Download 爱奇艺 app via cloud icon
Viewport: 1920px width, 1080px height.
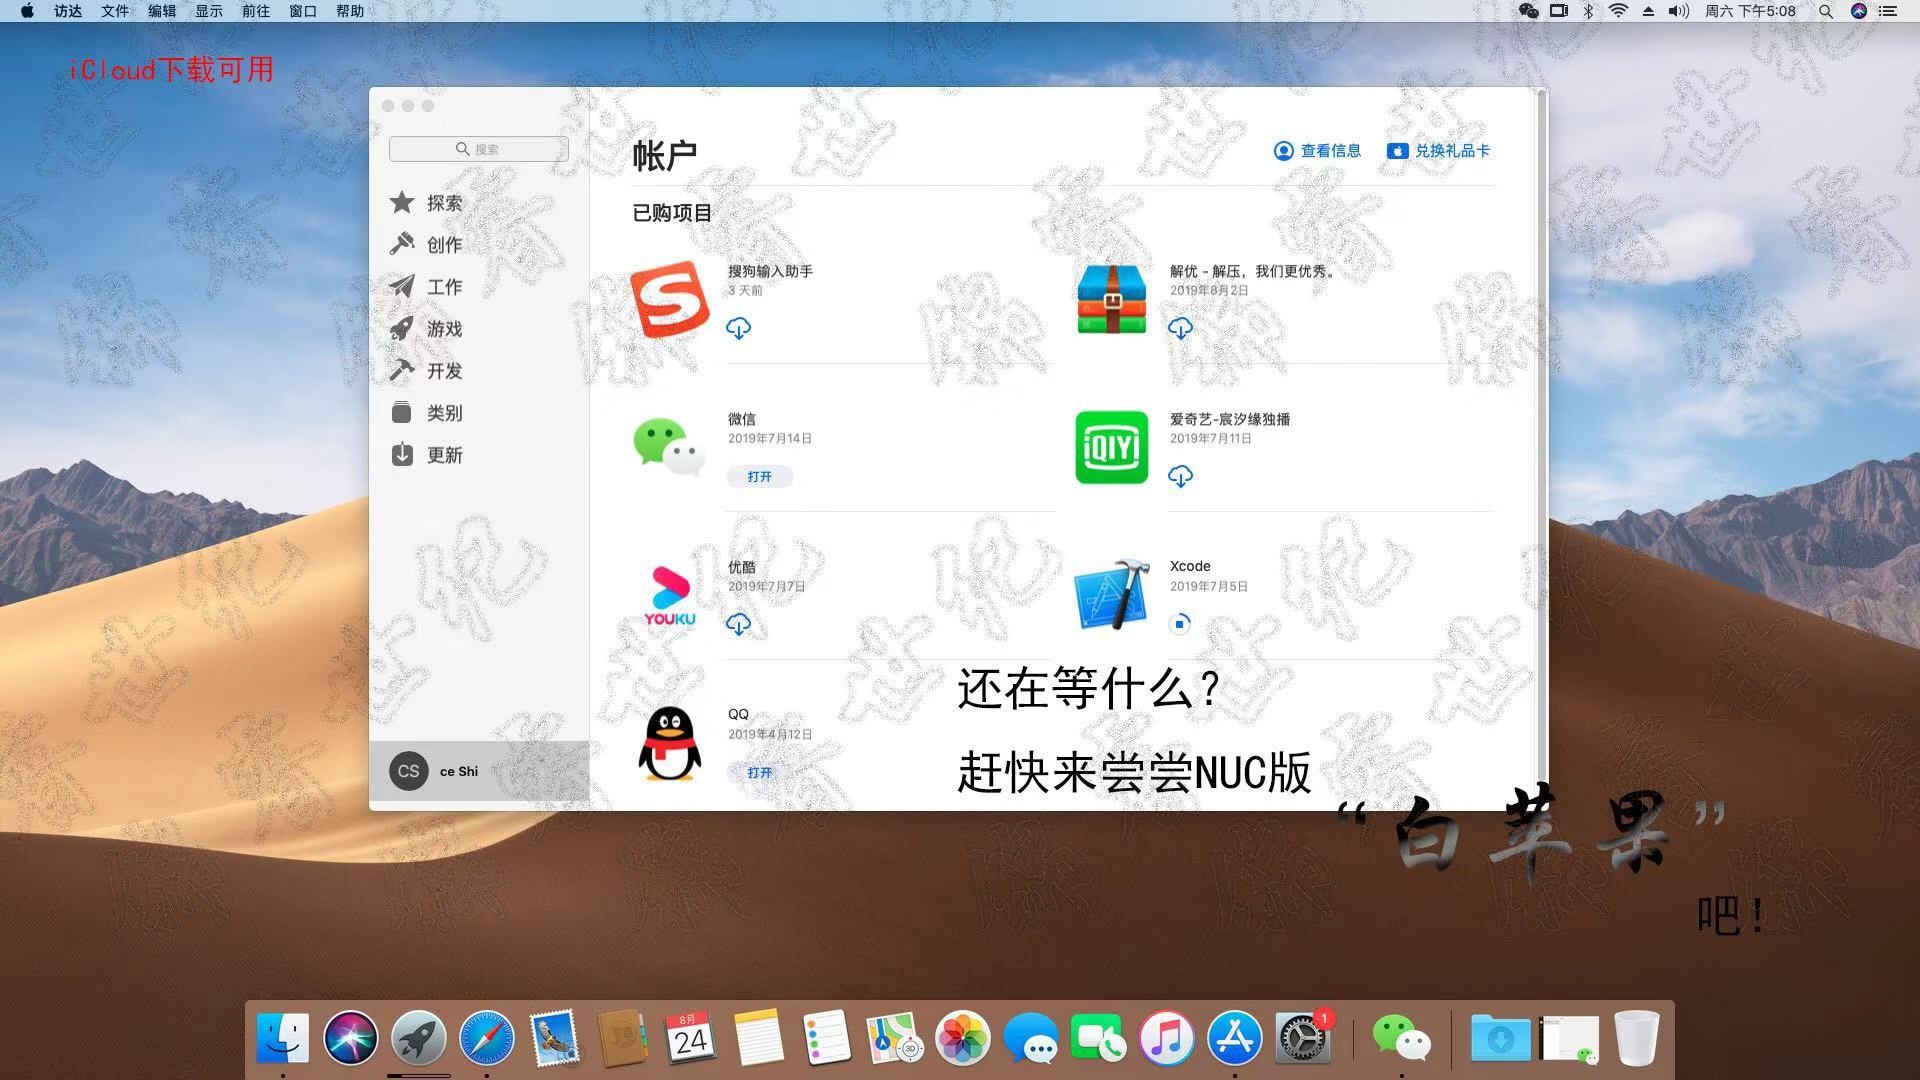(x=1180, y=476)
